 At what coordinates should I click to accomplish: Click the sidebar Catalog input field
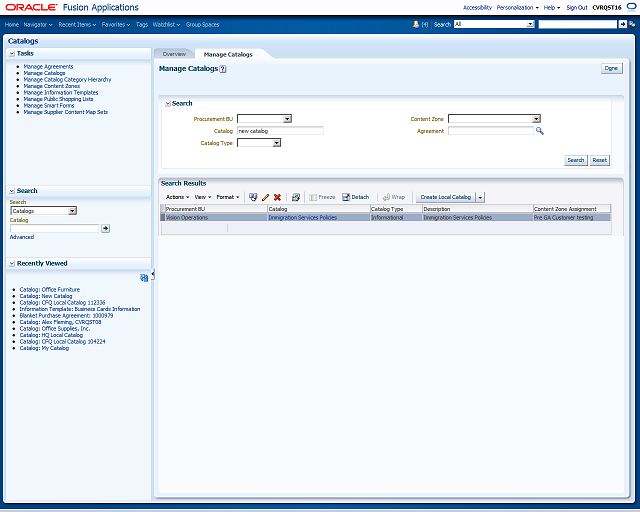pos(55,228)
